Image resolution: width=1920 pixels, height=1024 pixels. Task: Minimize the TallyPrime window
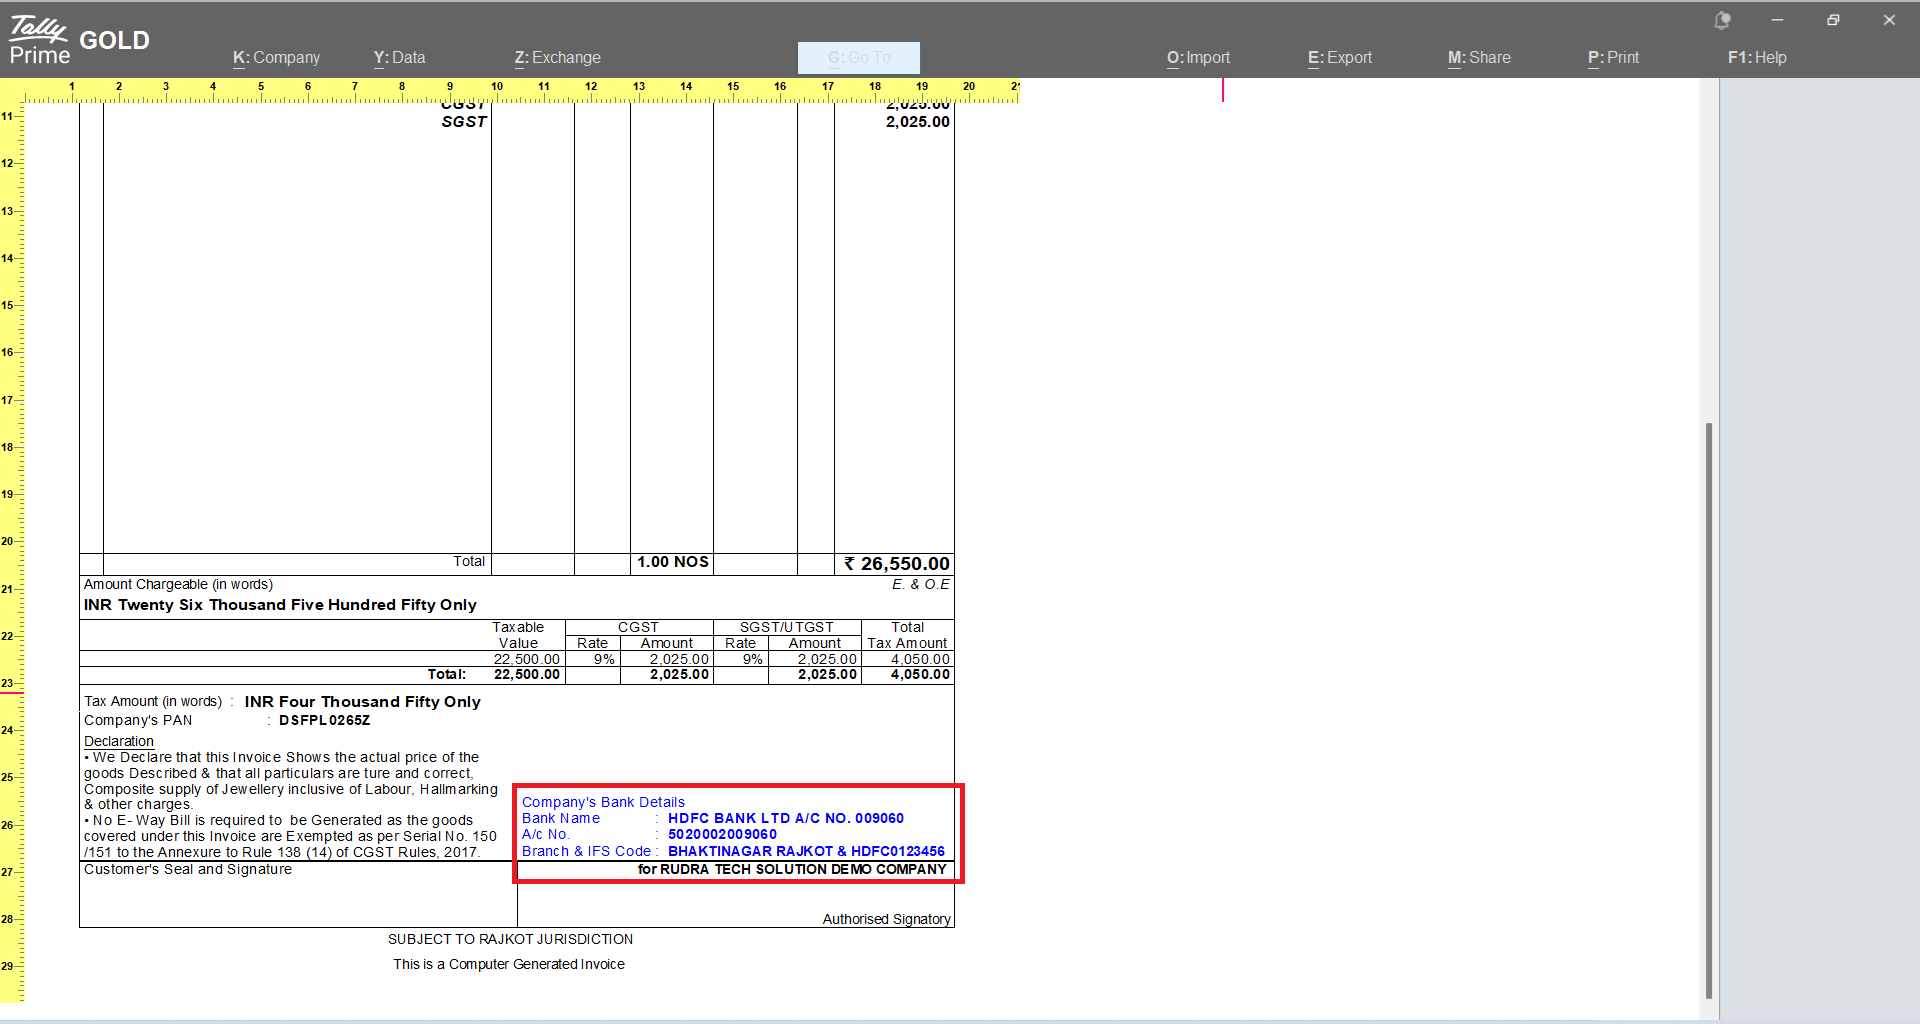point(1777,20)
